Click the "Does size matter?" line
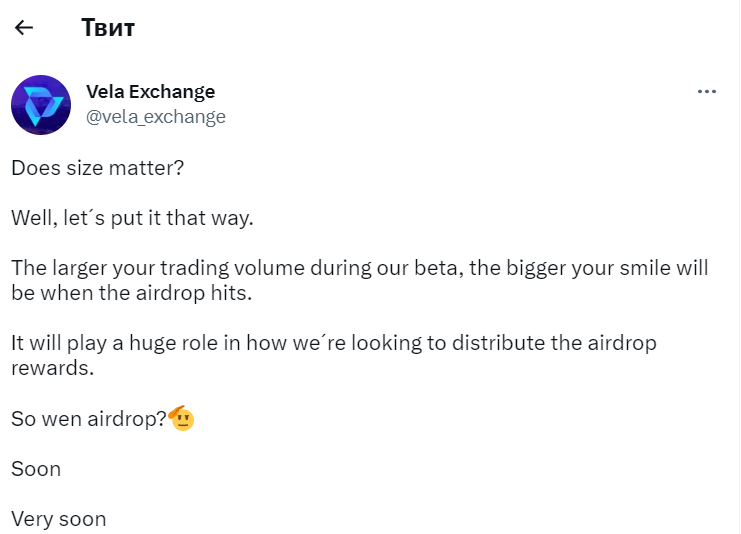This screenshot has width=741, height=534. [x=98, y=168]
